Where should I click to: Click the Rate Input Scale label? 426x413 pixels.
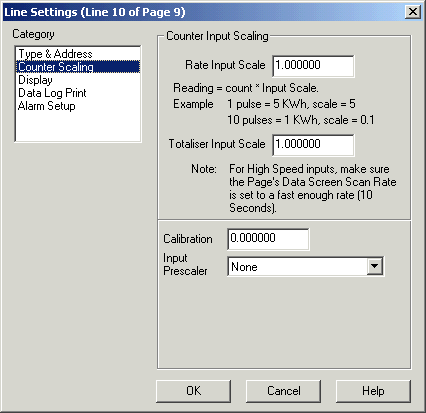(225, 65)
